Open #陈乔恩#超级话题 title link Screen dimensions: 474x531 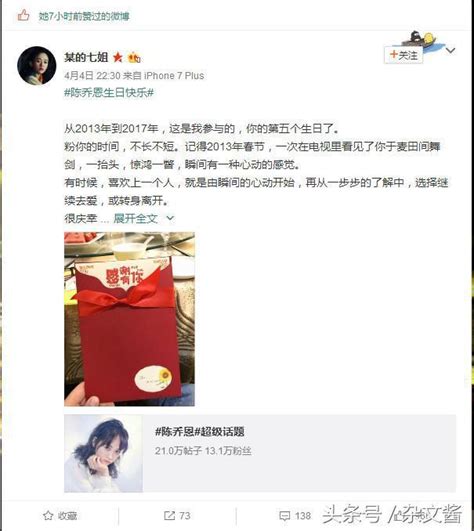coord(200,431)
